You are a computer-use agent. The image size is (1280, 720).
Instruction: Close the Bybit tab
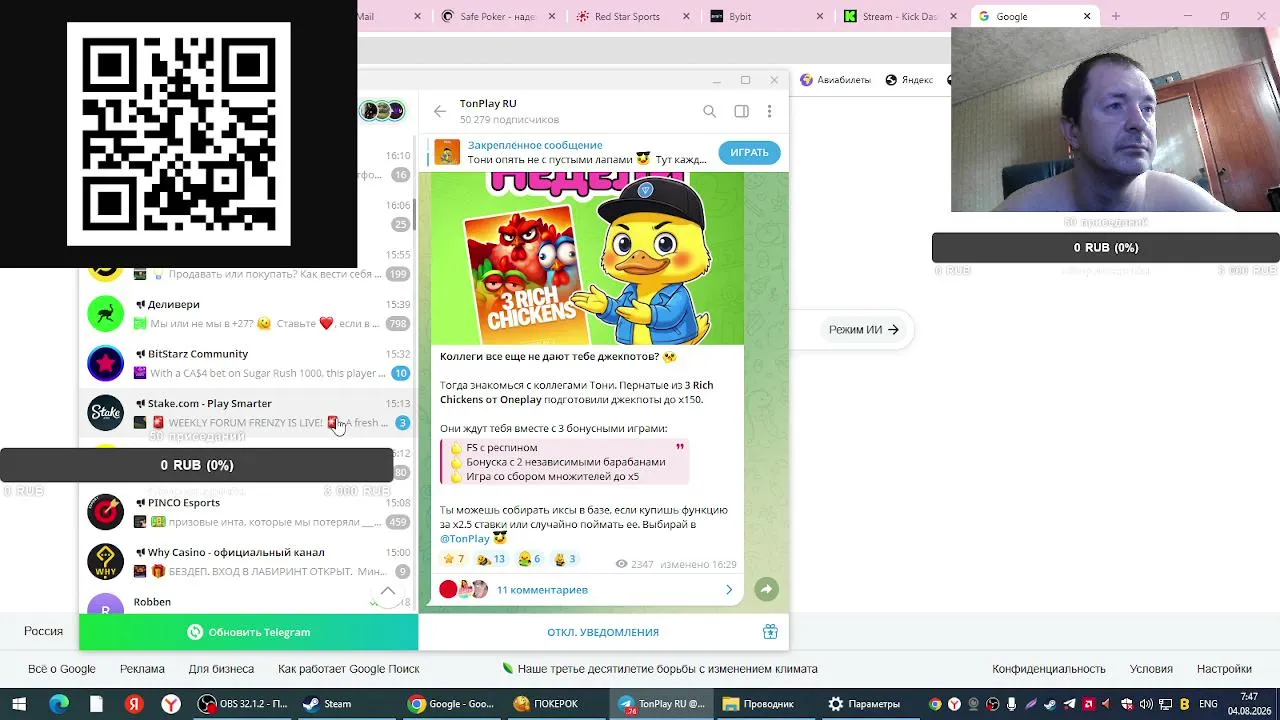820,16
